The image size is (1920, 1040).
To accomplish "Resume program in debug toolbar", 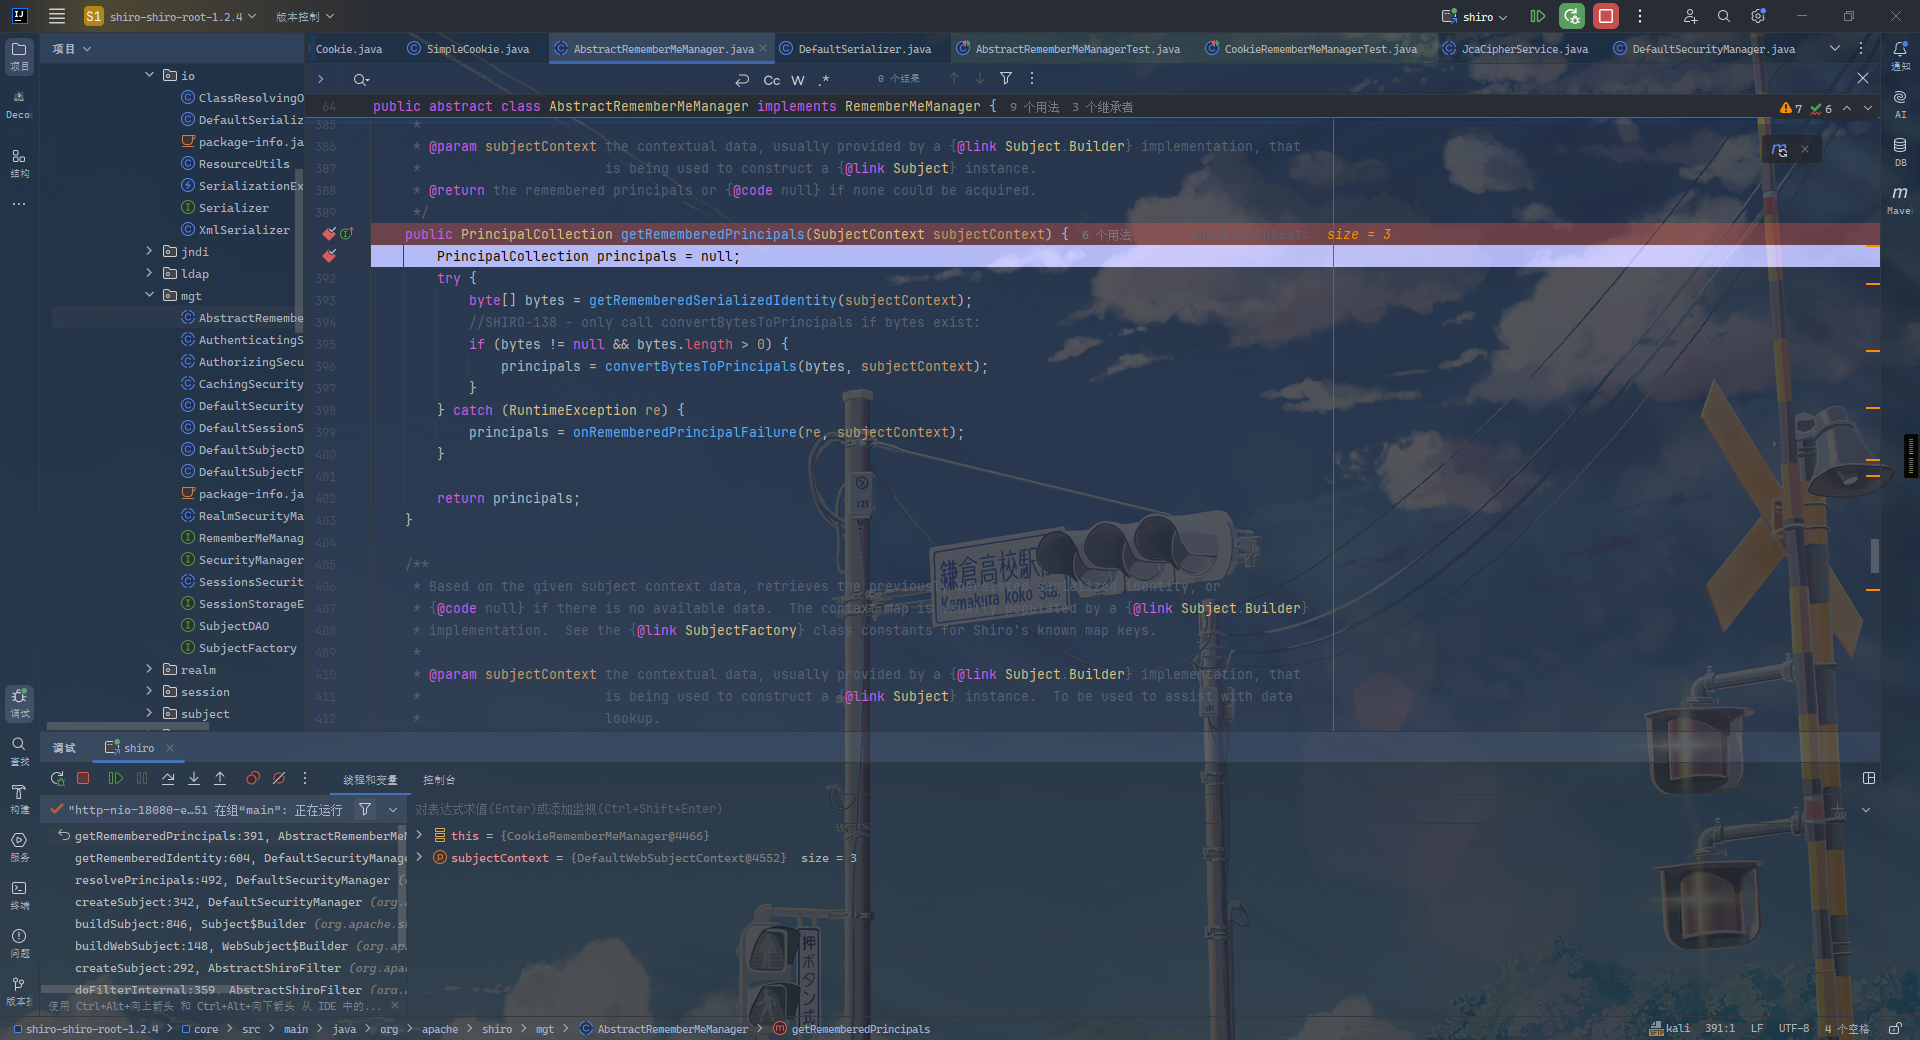I will tap(116, 778).
